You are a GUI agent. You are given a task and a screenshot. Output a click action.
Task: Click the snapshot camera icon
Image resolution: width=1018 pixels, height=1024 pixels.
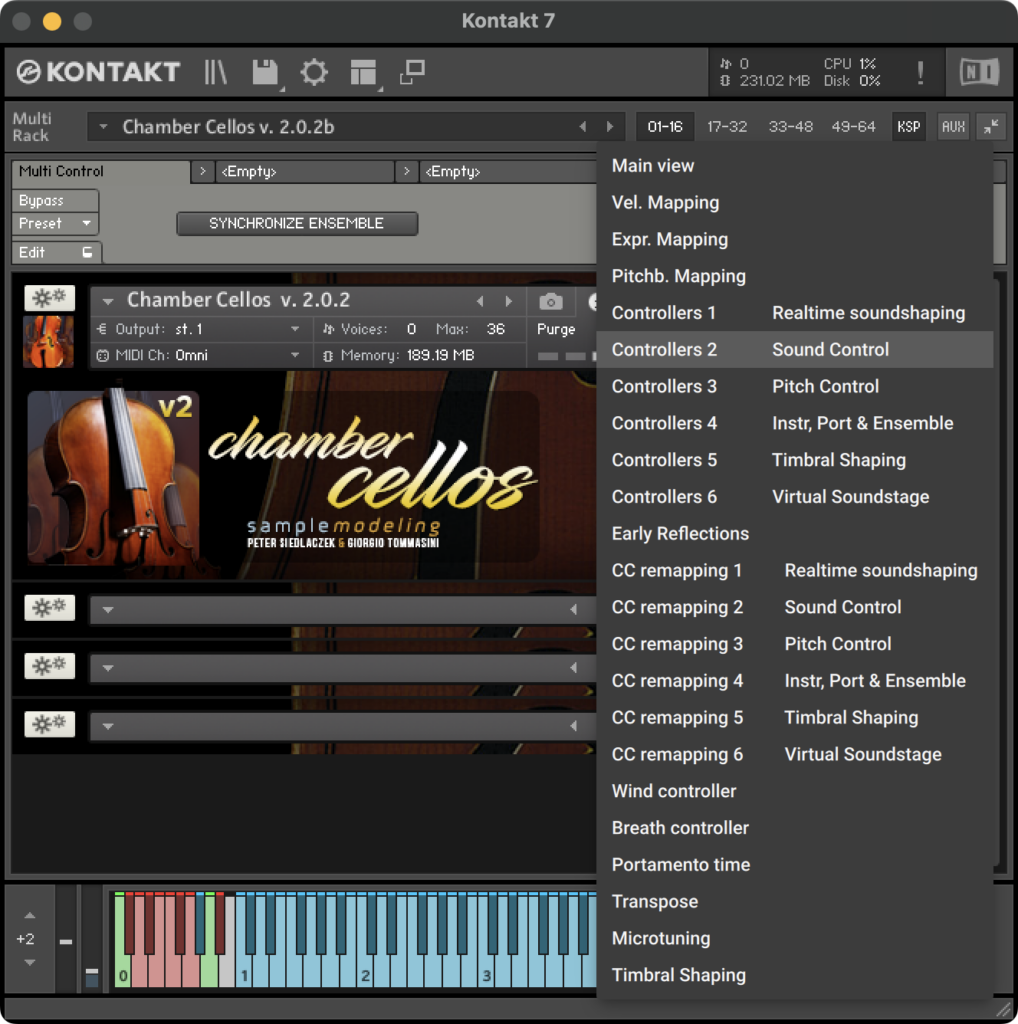tap(550, 302)
